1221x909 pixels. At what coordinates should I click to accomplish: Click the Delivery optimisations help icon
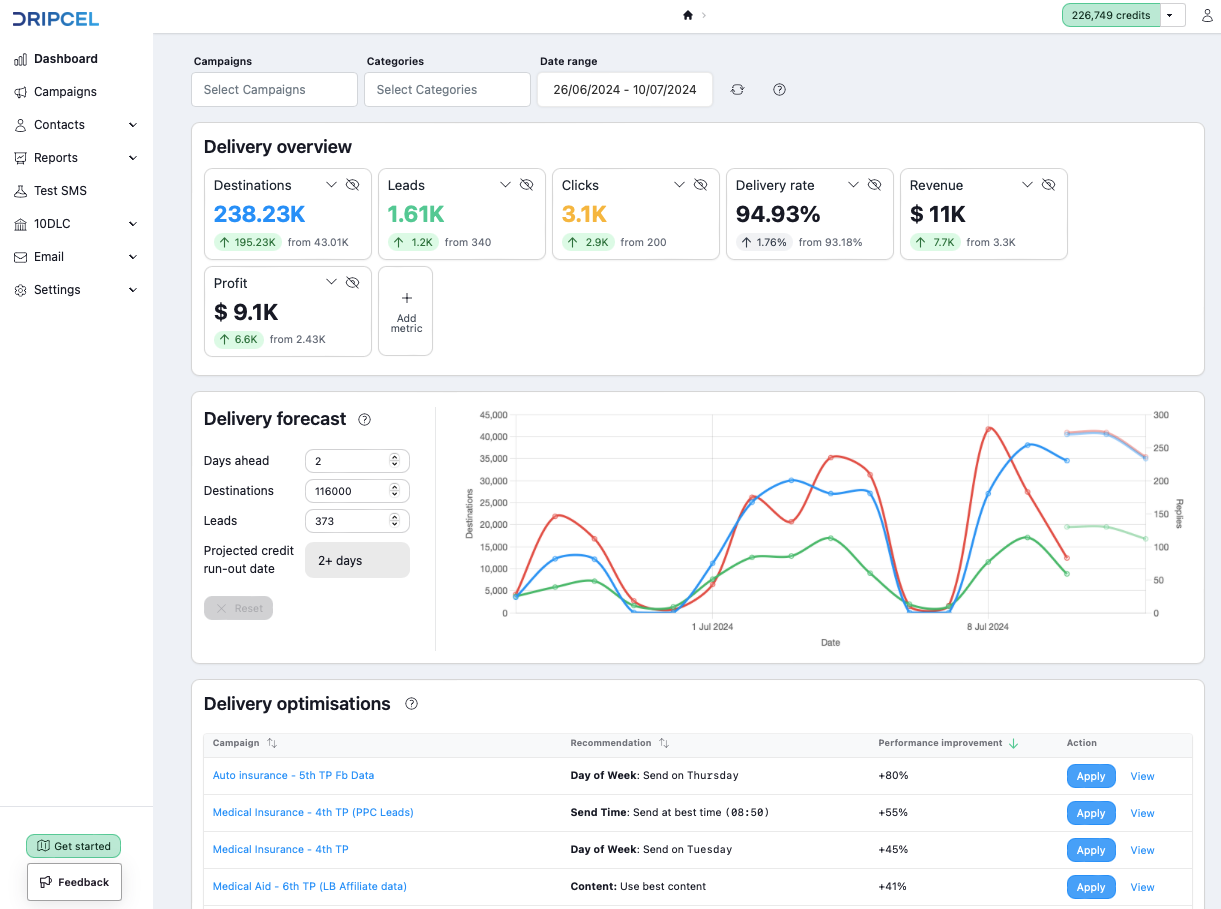[411, 704]
